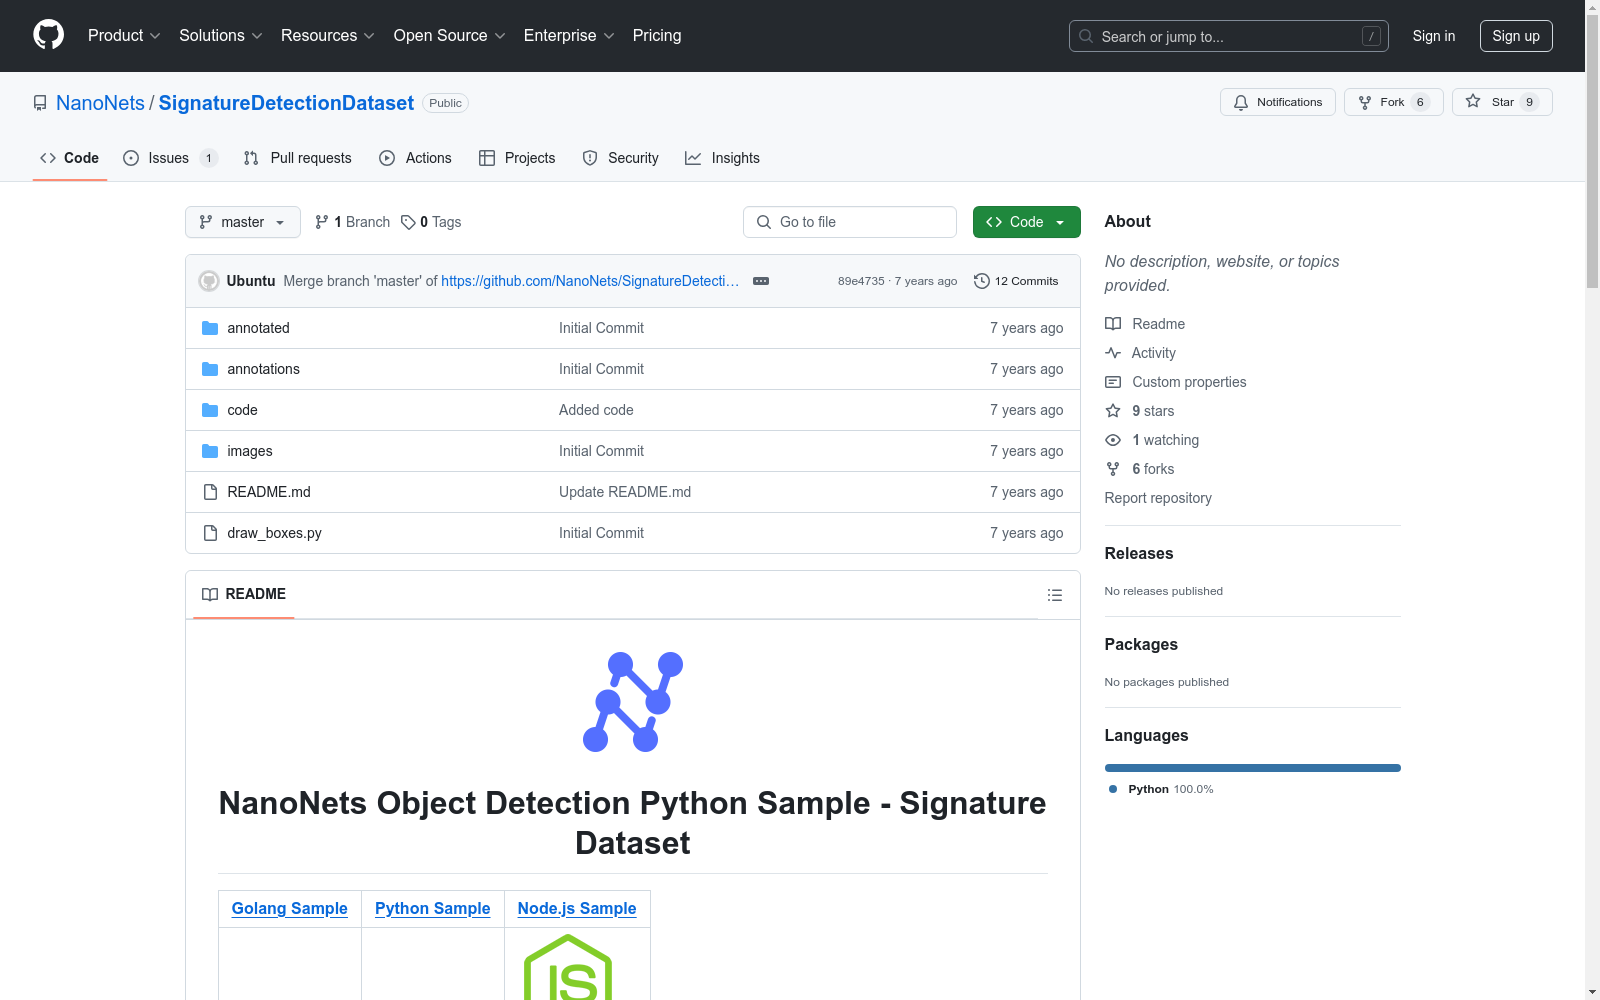Click the Go to file search field

850,222
